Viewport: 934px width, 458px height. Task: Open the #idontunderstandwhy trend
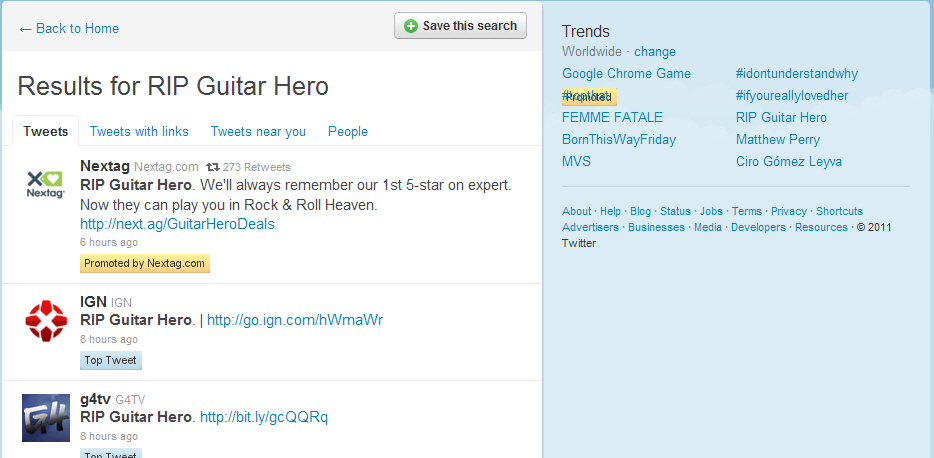pos(796,74)
